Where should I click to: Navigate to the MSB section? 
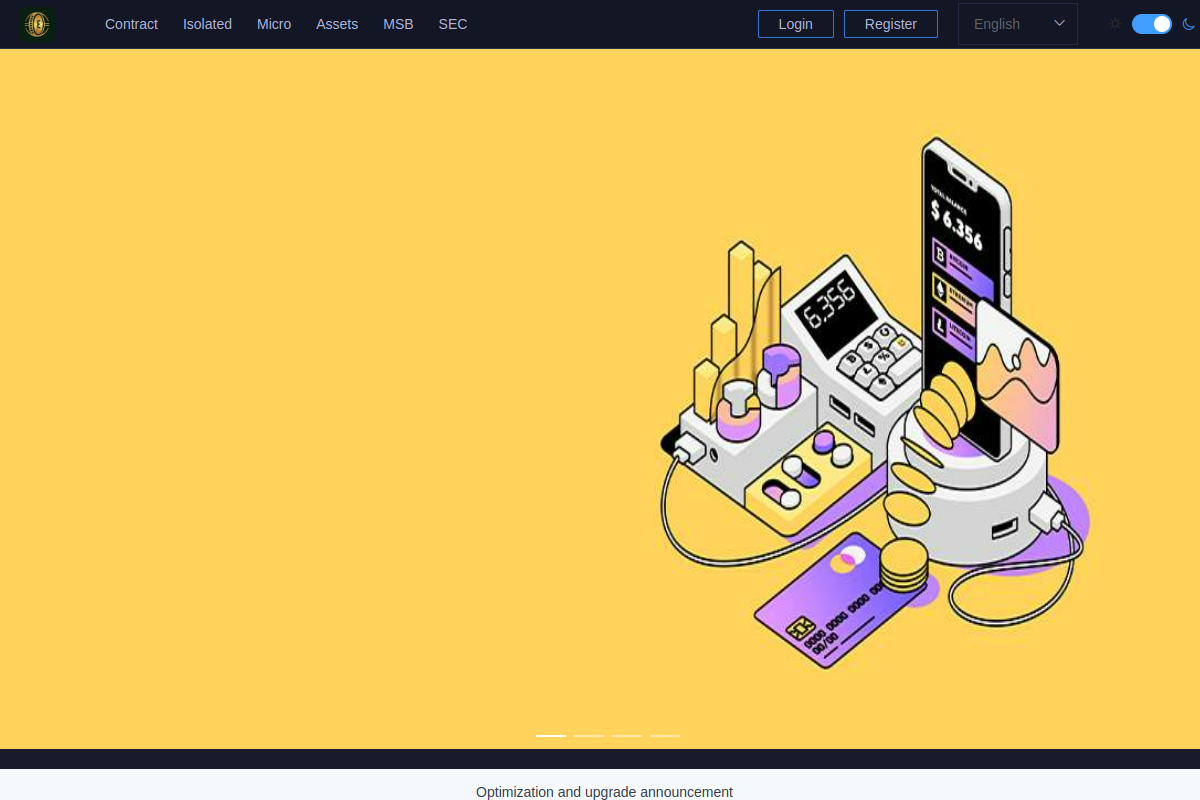(x=398, y=24)
